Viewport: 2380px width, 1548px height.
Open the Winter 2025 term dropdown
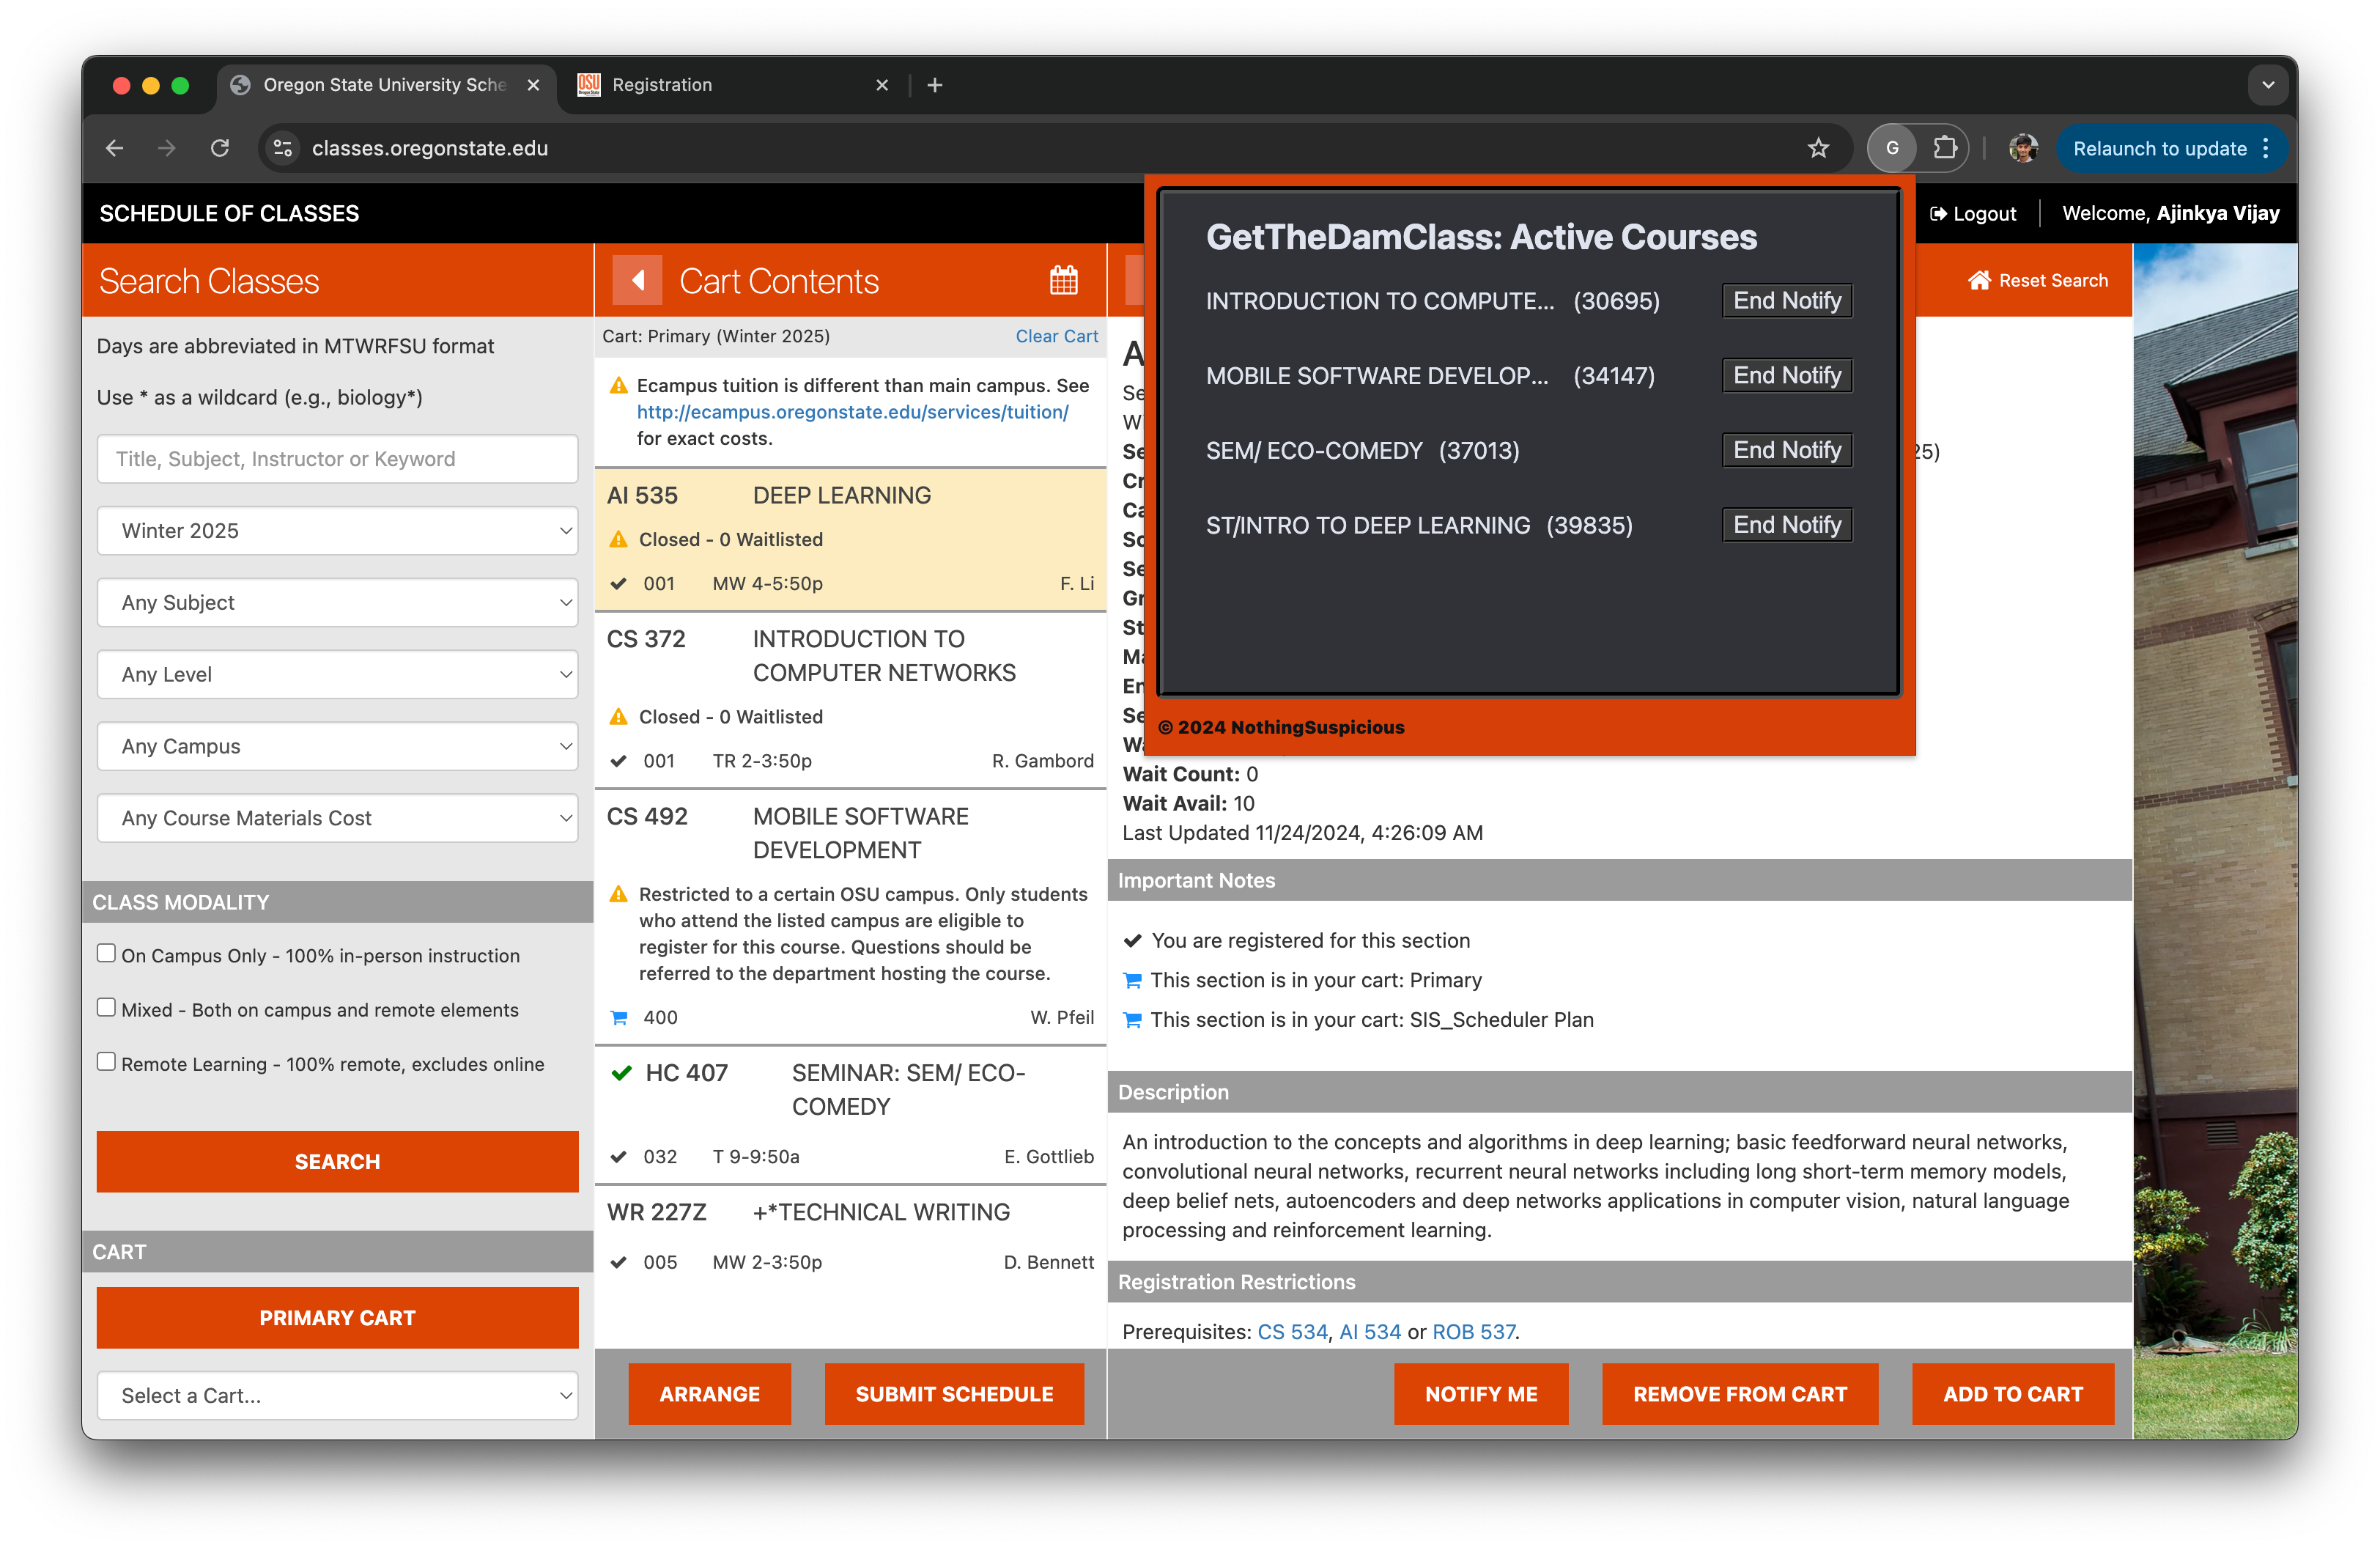(337, 531)
